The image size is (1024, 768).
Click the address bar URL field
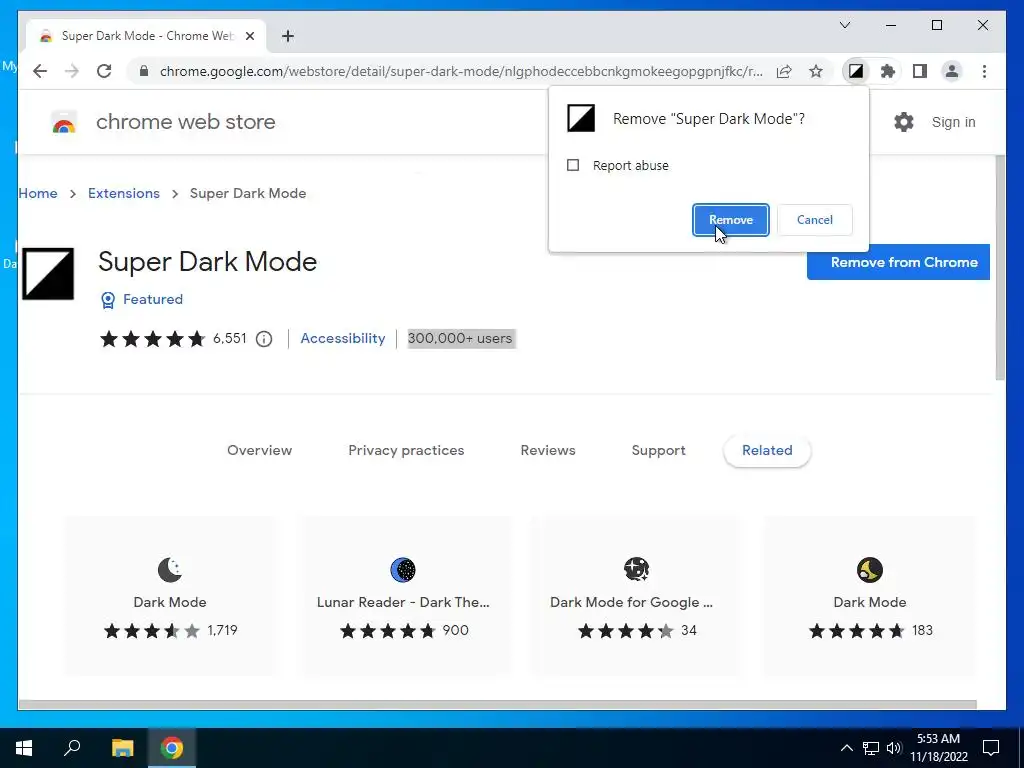click(x=461, y=71)
